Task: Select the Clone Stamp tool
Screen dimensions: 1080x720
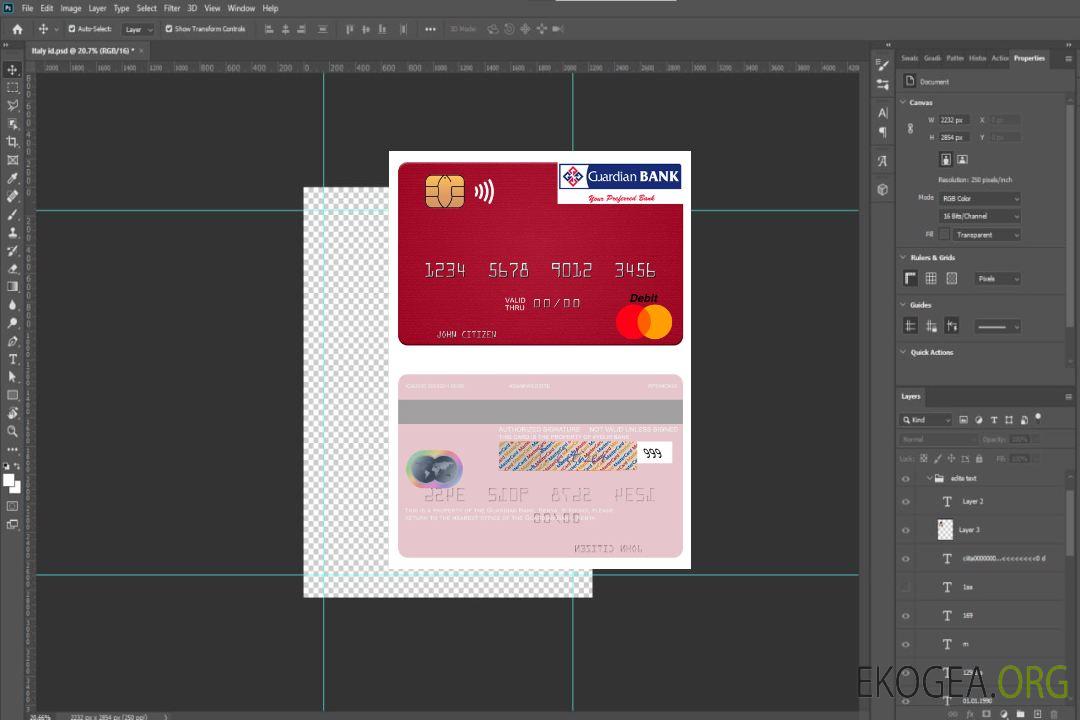Action: pos(12,233)
